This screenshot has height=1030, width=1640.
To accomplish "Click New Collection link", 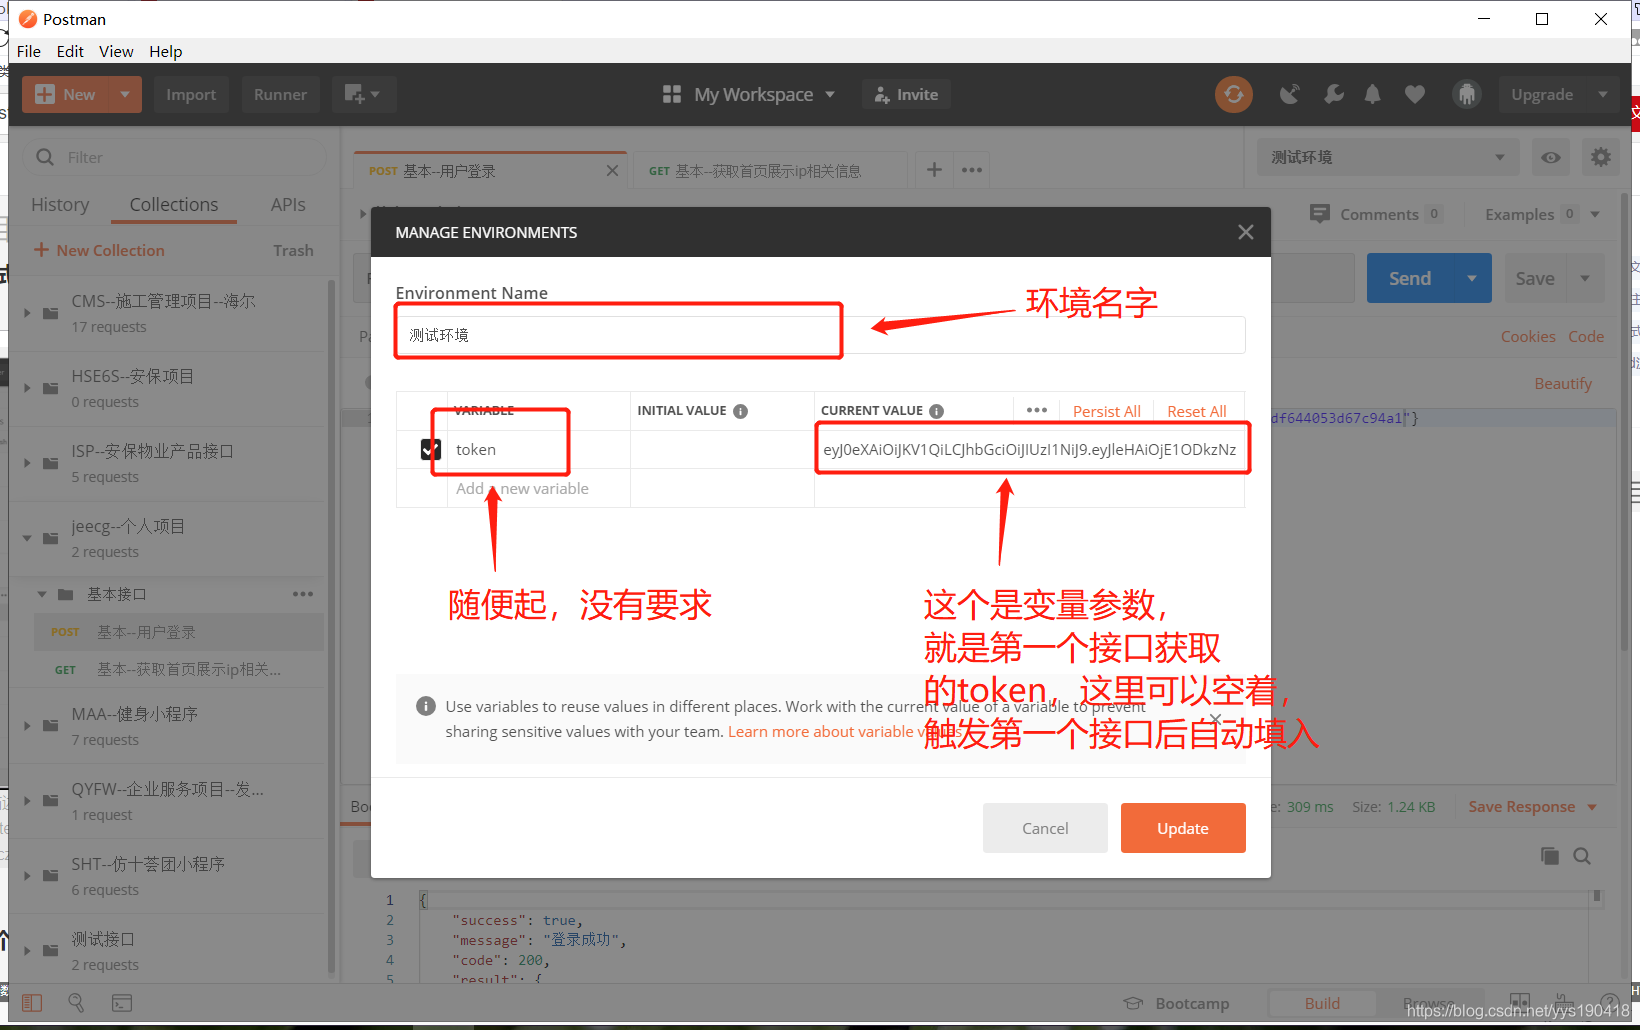I will click(x=99, y=250).
